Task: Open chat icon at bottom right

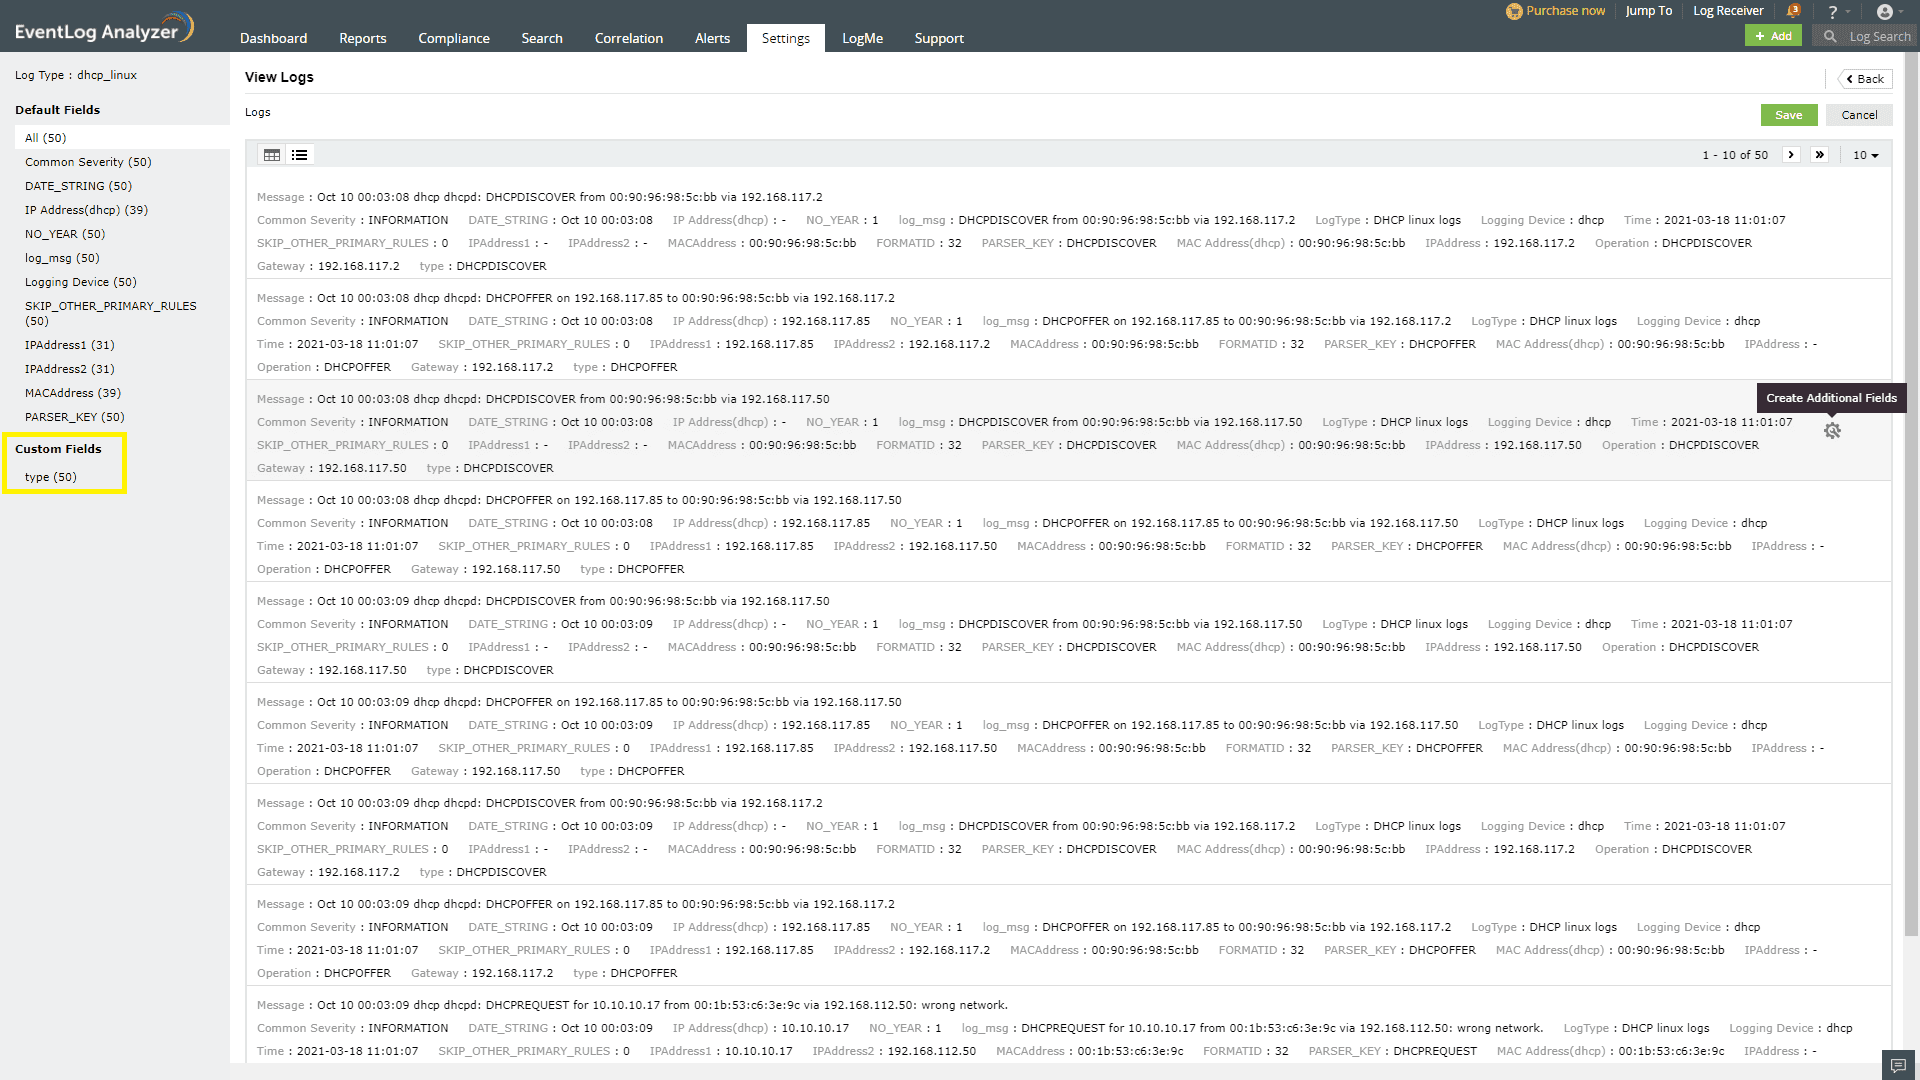Action: (1897, 1065)
